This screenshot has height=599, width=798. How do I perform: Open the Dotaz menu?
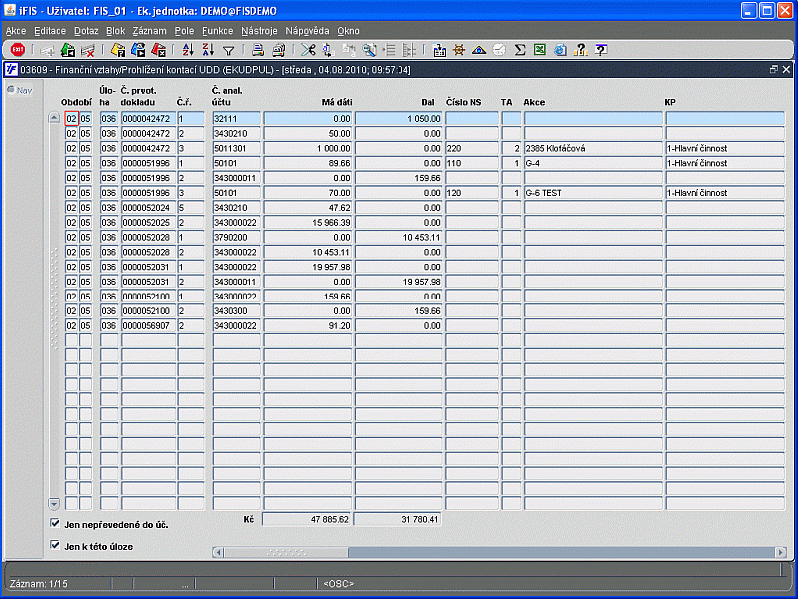(x=86, y=31)
